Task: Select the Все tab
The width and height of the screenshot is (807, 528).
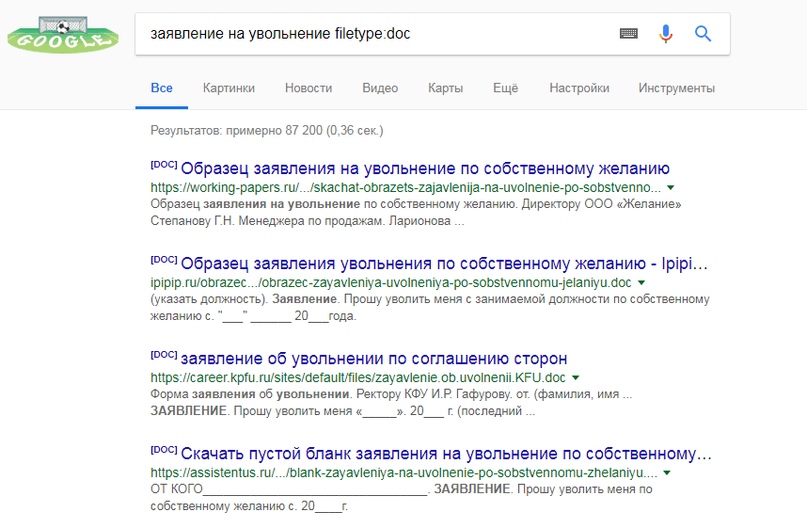Action: tap(161, 88)
